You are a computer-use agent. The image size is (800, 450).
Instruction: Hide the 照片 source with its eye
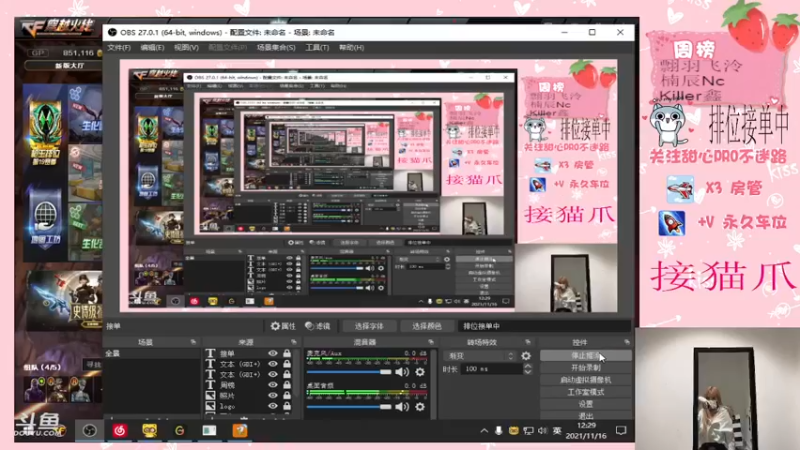click(x=273, y=395)
